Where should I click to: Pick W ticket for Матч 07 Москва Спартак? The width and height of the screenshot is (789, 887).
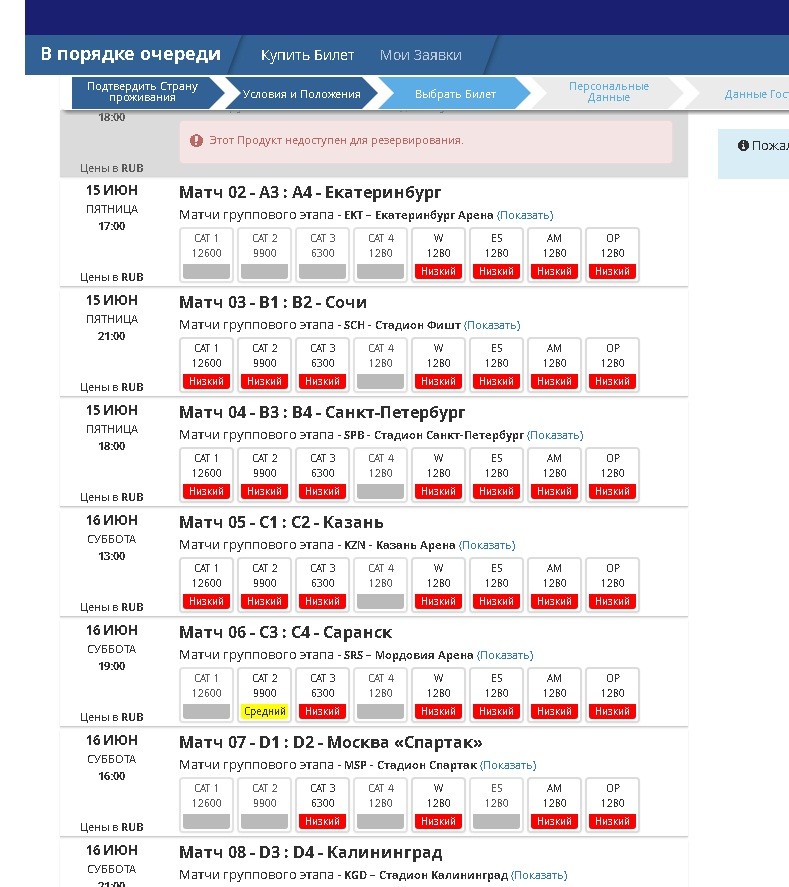coord(438,804)
